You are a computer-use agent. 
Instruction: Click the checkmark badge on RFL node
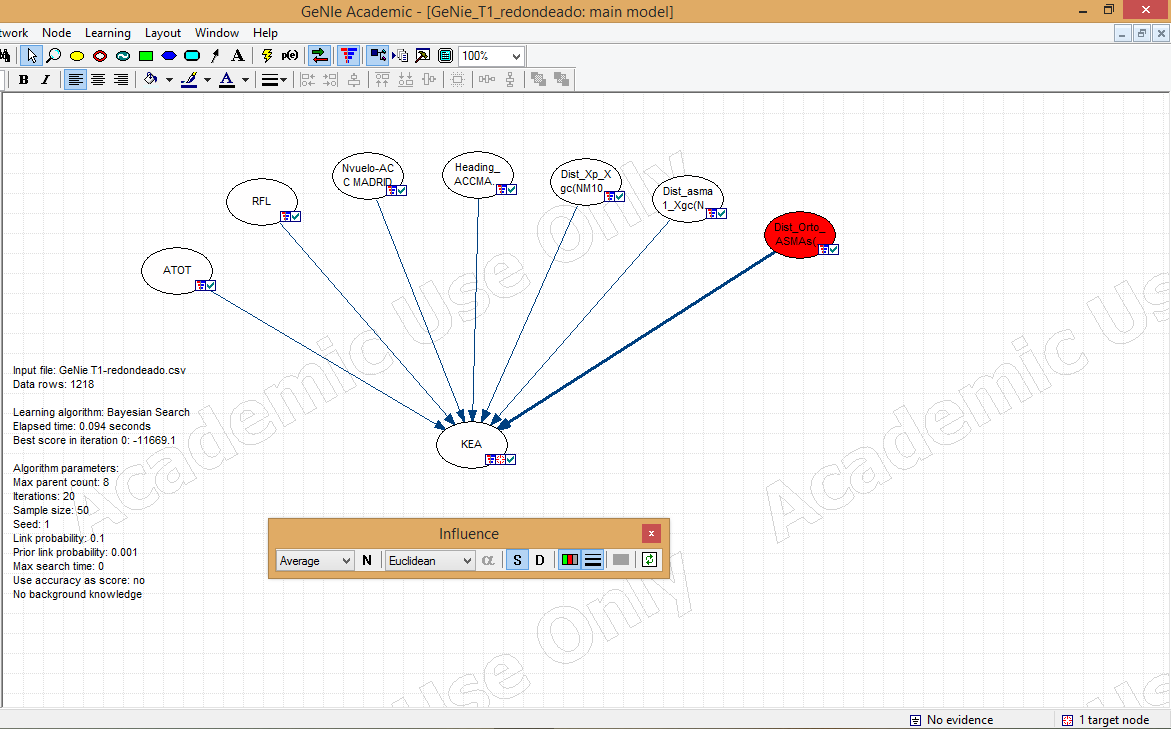[x=296, y=216]
